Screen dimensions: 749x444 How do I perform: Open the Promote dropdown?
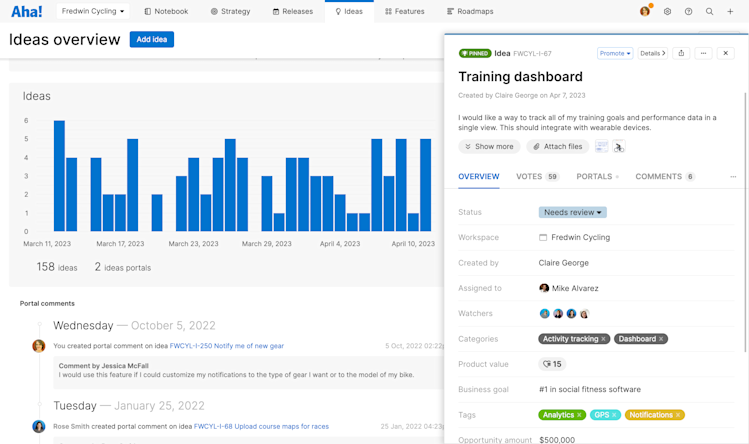coord(615,53)
